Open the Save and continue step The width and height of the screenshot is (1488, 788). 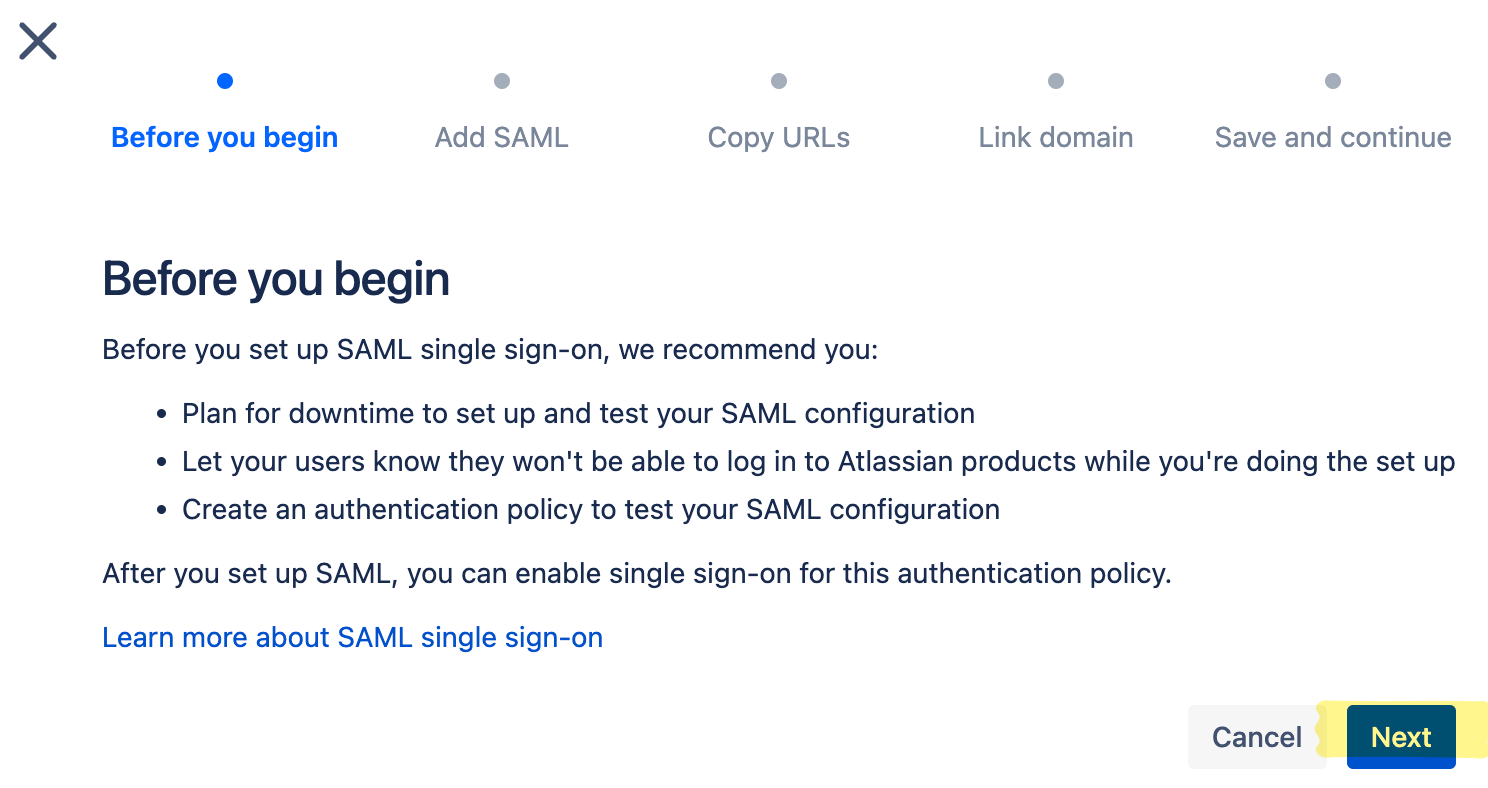1333,137
